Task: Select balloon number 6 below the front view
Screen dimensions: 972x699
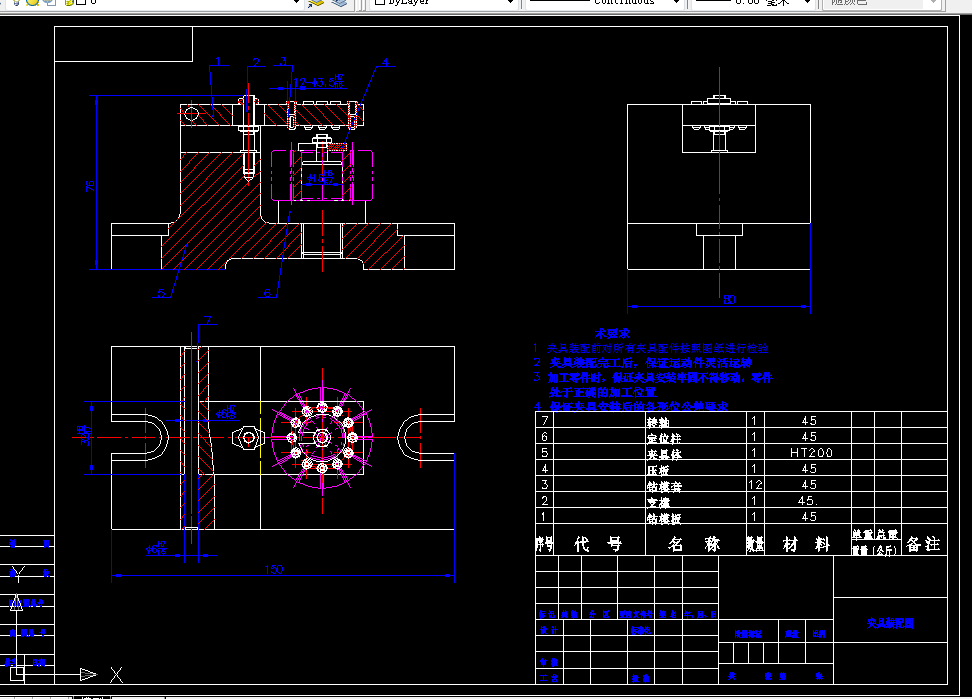Action: pos(267,292)
